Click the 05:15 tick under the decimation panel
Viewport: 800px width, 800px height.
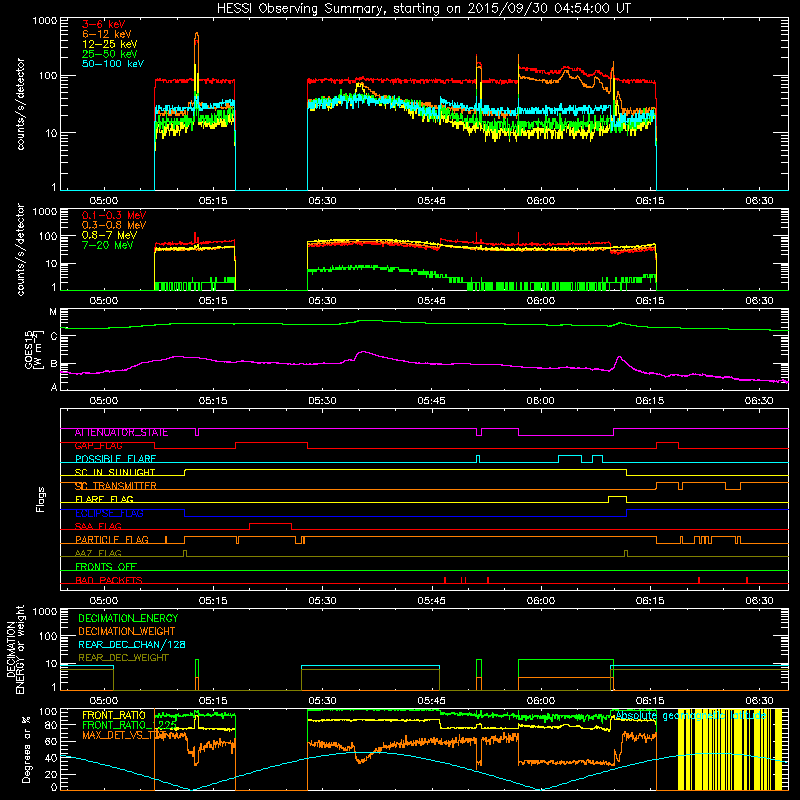[213, 701]
